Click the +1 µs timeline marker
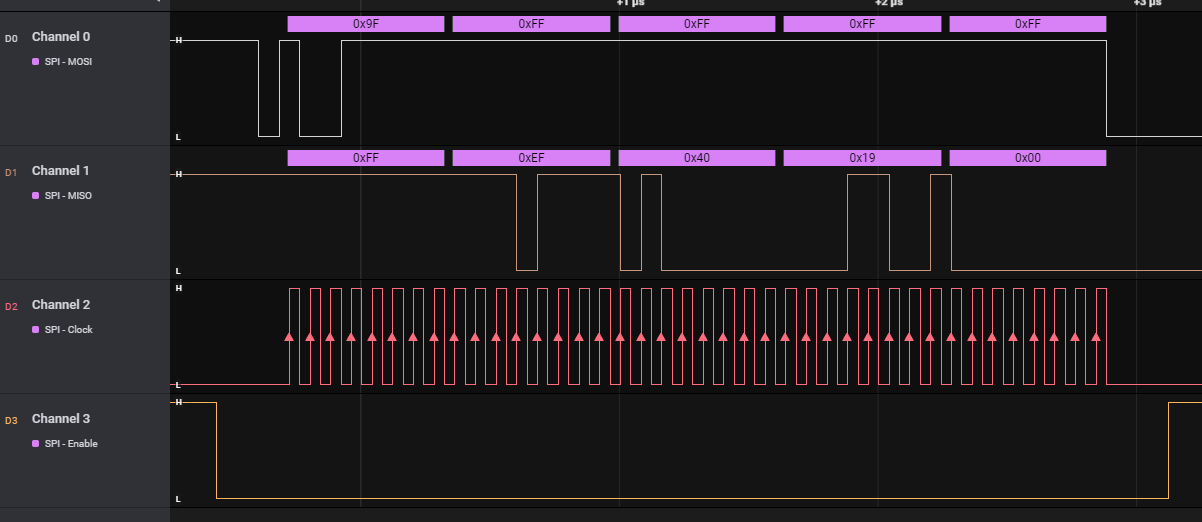 [x=629, y=3]
